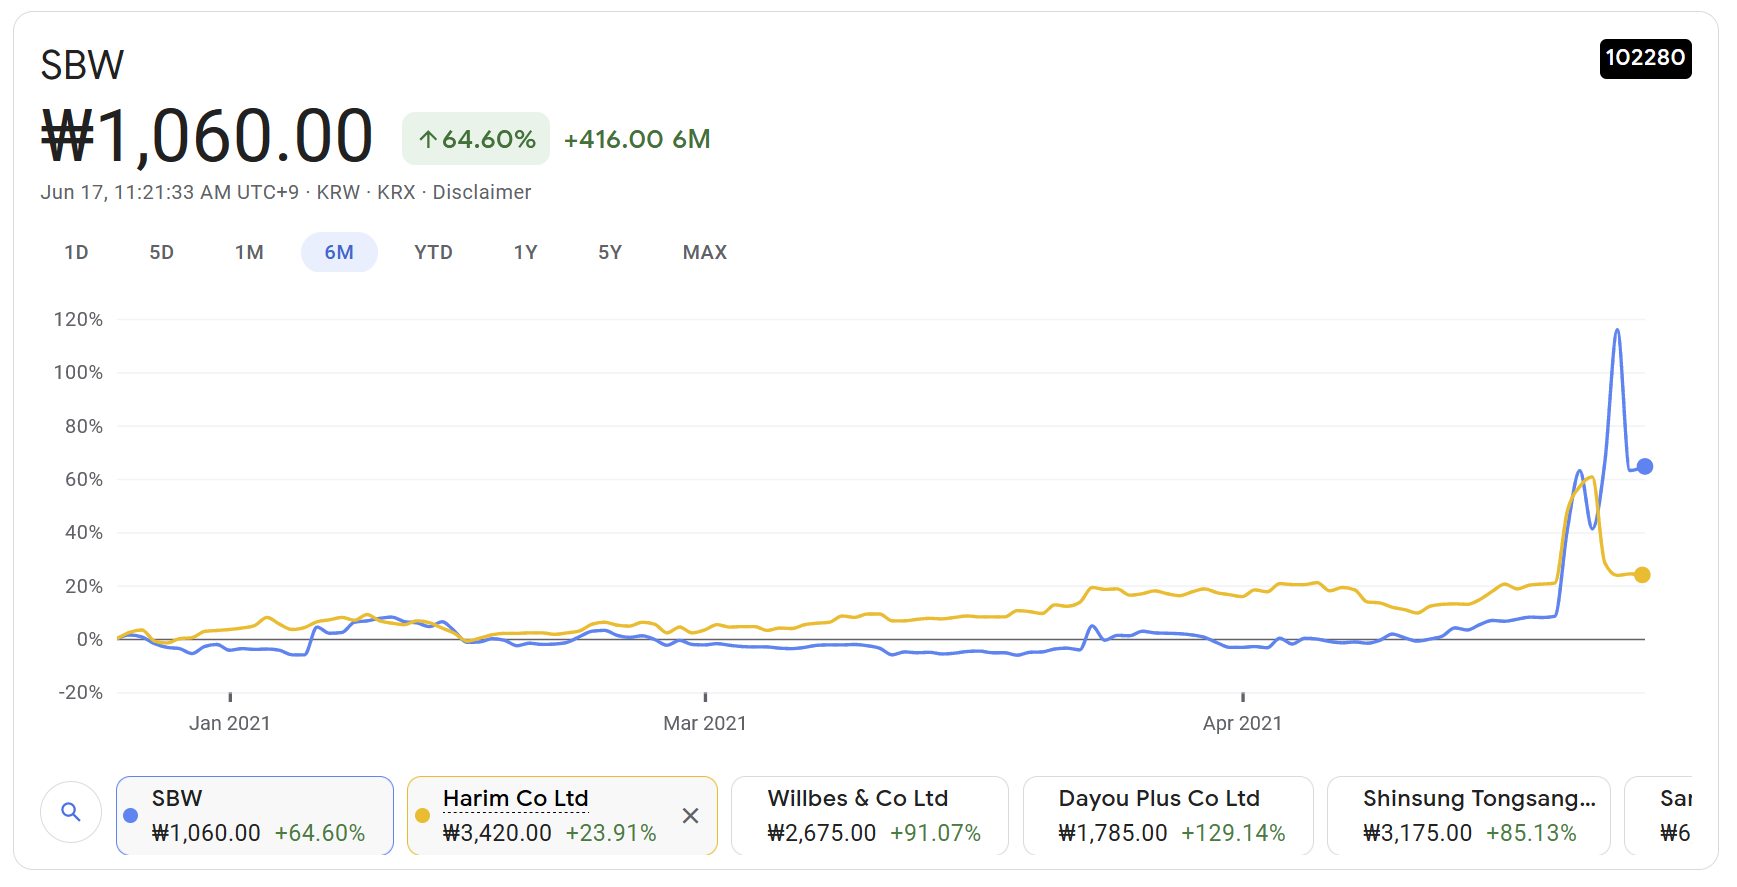Select the SBW stock chip
1737x887 pixels.
255,816
